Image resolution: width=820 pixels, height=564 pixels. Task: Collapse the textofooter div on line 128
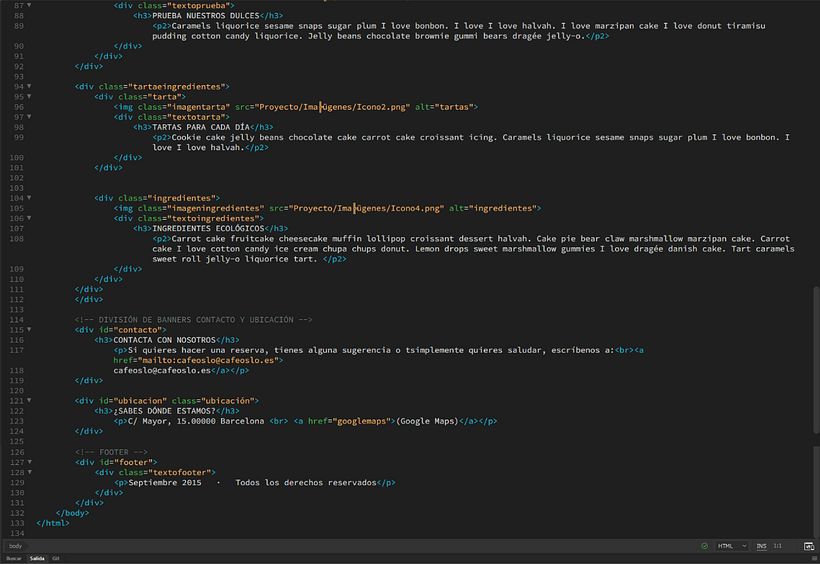[x=29, y=472]
